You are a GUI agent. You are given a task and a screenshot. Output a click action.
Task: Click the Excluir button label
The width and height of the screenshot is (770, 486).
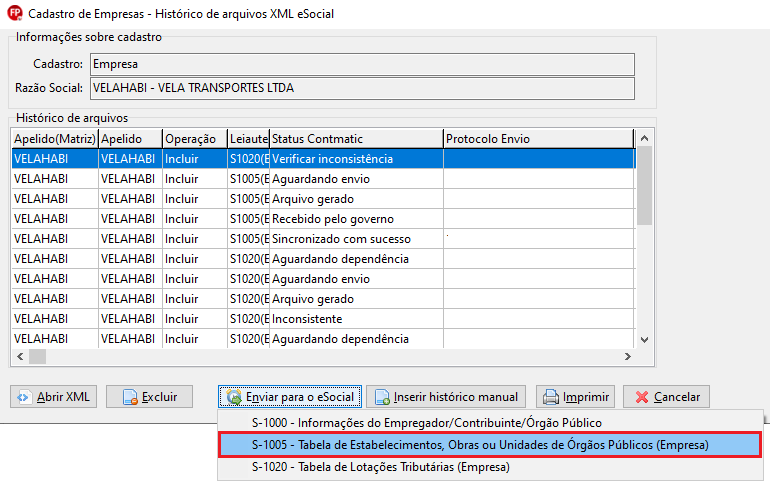point(160,397)
